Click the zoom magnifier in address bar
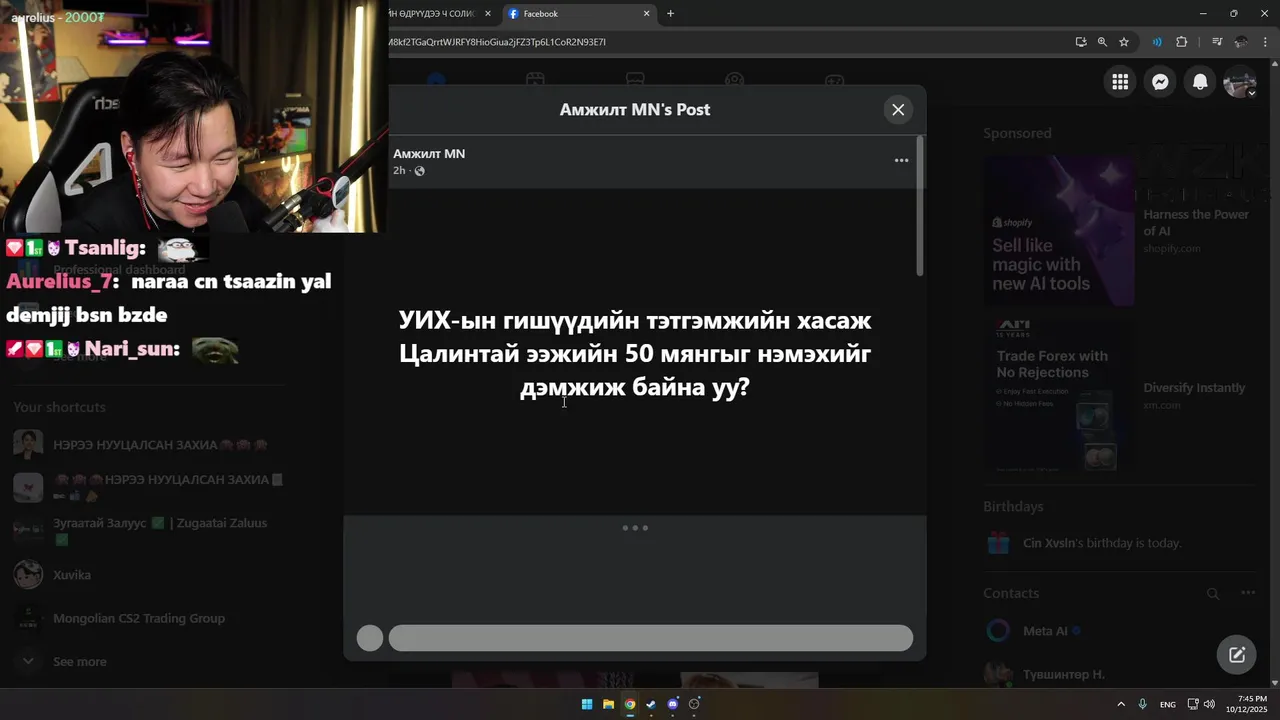The width and height of the screenshot is (1280, 720). click(1102, 42)
